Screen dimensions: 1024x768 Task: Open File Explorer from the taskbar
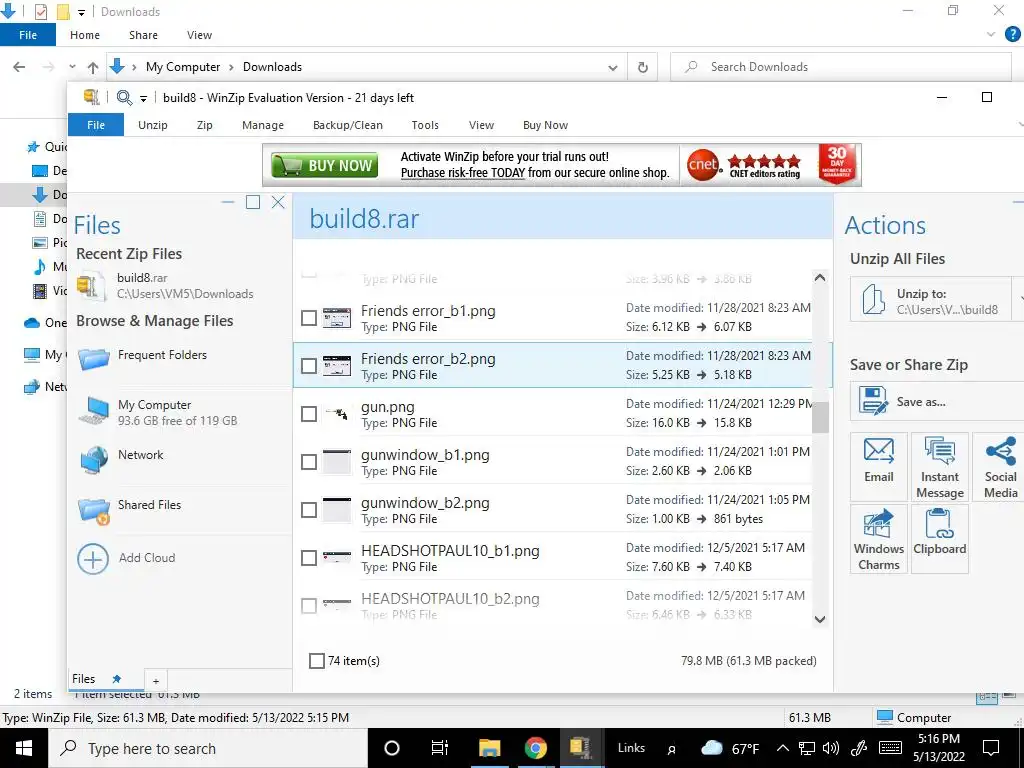(489, 748)
